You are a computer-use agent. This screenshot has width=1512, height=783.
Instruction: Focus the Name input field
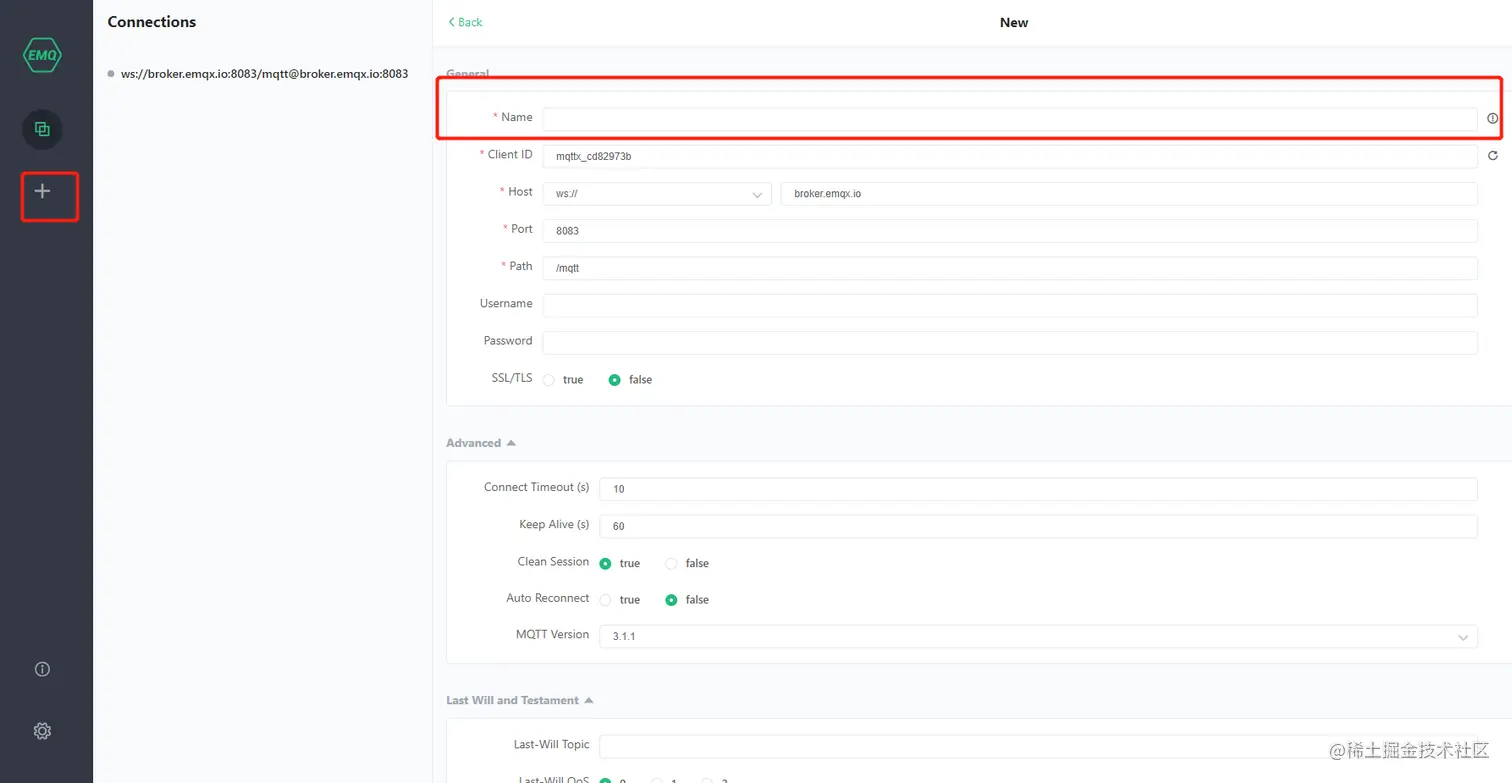tap(1010, 119)
